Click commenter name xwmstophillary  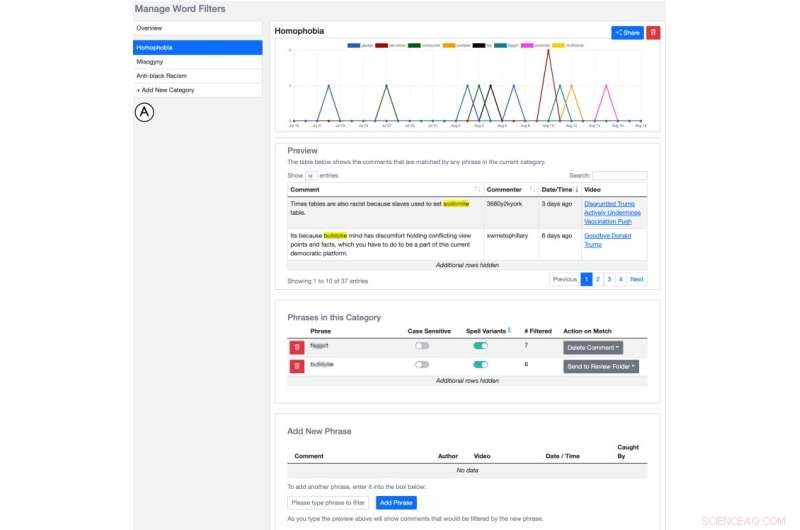pos(507,236)
